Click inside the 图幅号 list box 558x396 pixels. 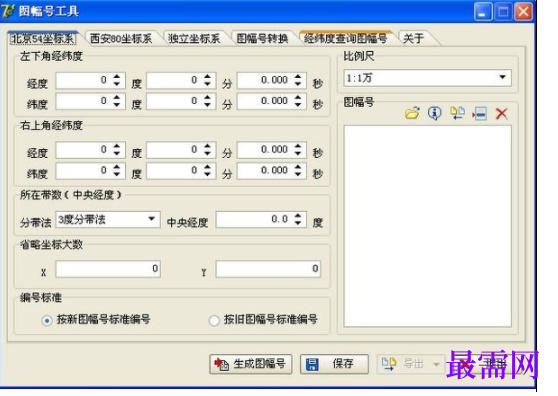click(x=427, y=226)
